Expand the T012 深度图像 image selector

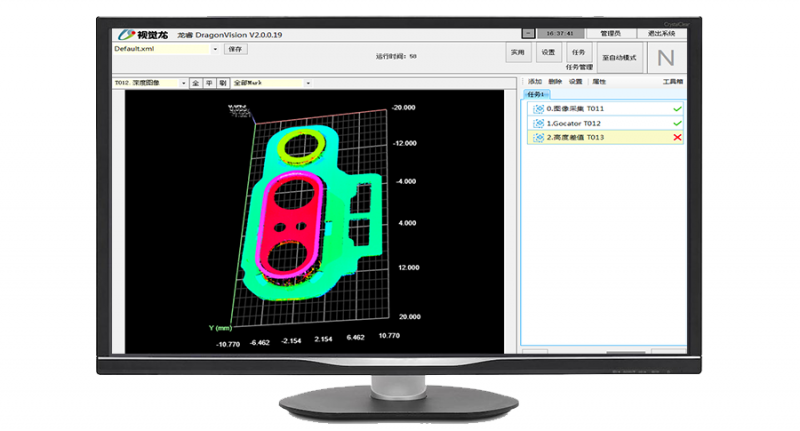[183, 83]
